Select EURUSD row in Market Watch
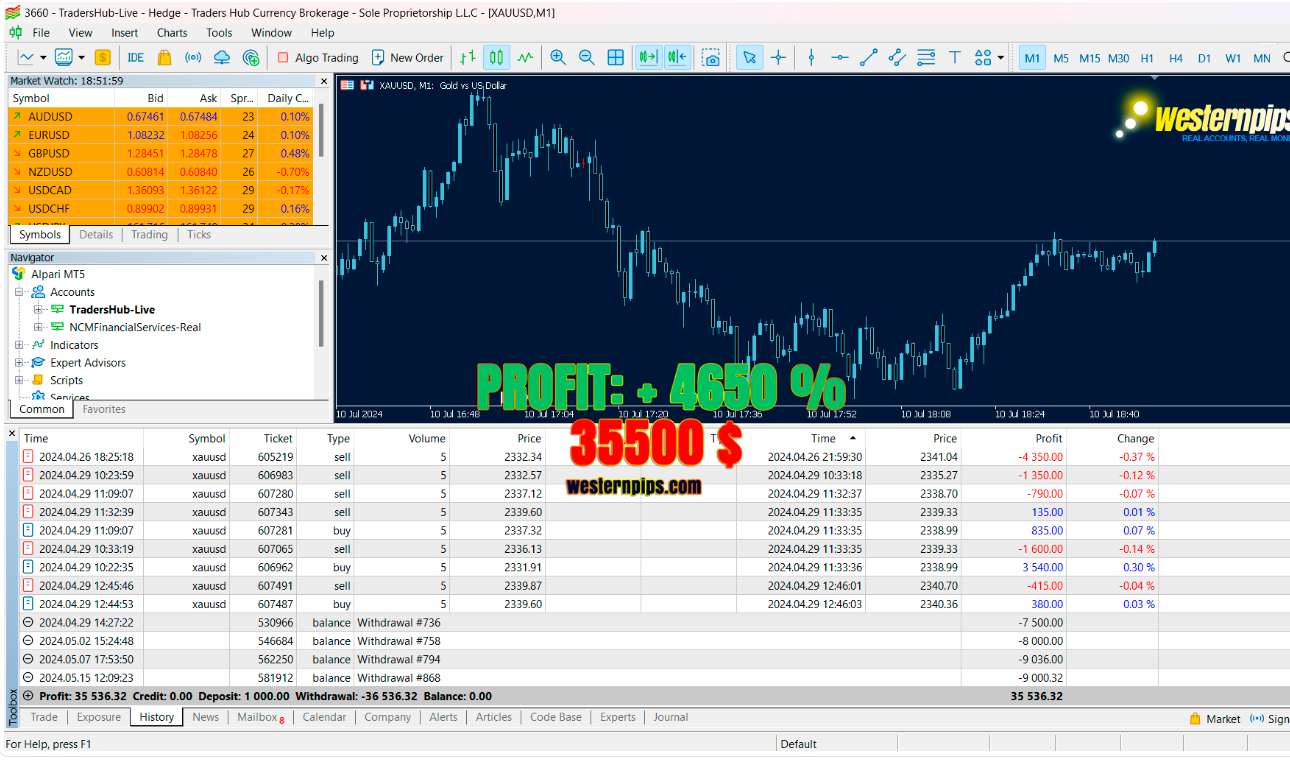 coord(161,135)
